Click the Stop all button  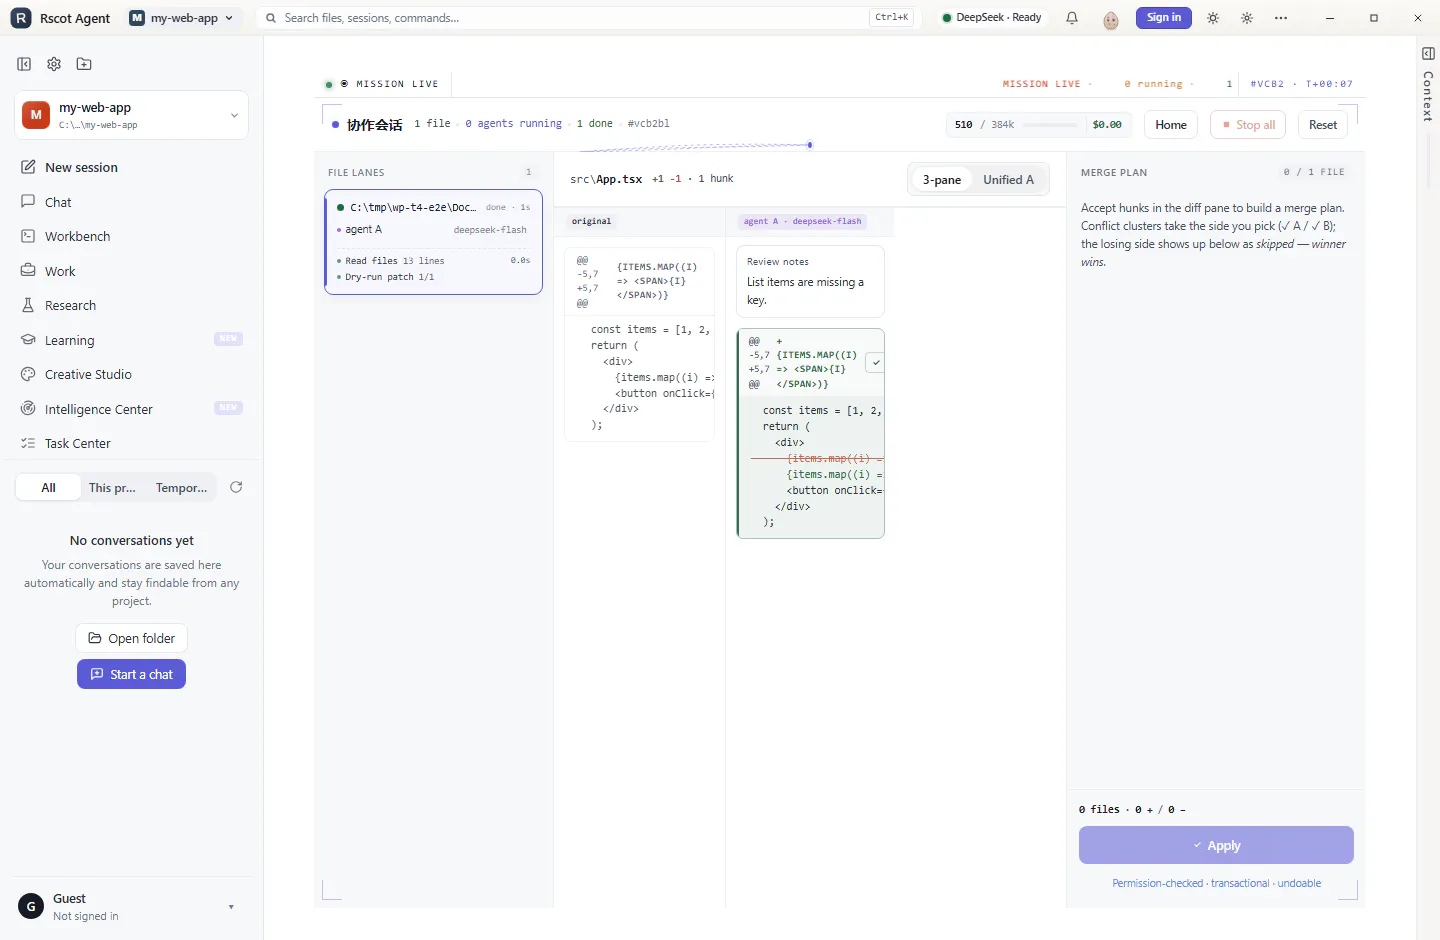pyautogui.click(x=1248, y=125)
